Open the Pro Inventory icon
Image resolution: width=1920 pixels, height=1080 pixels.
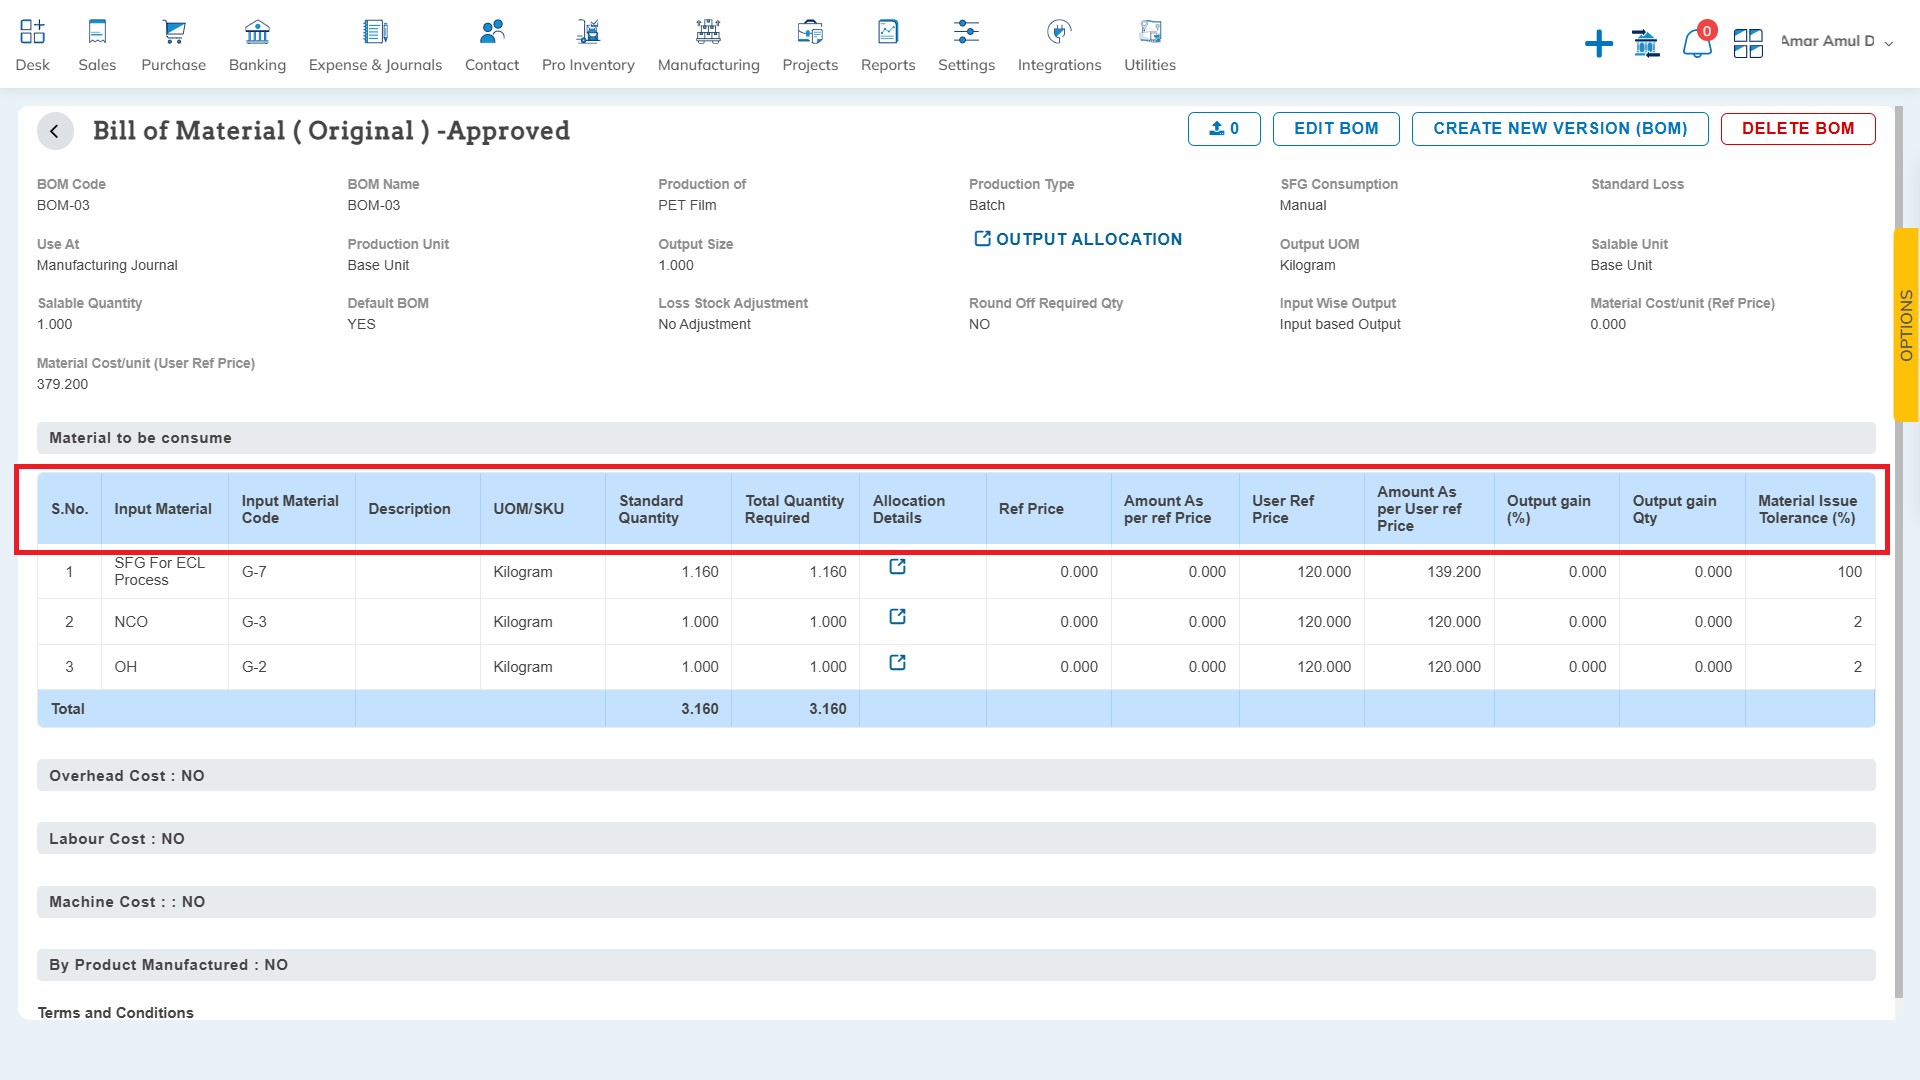(588, 32)
